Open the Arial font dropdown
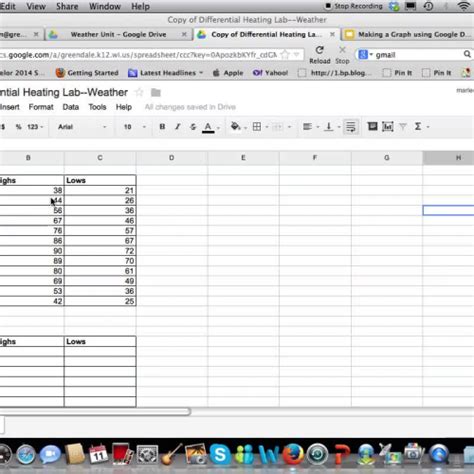This screenshot has width=474, height=474. (x=82, y=127)
